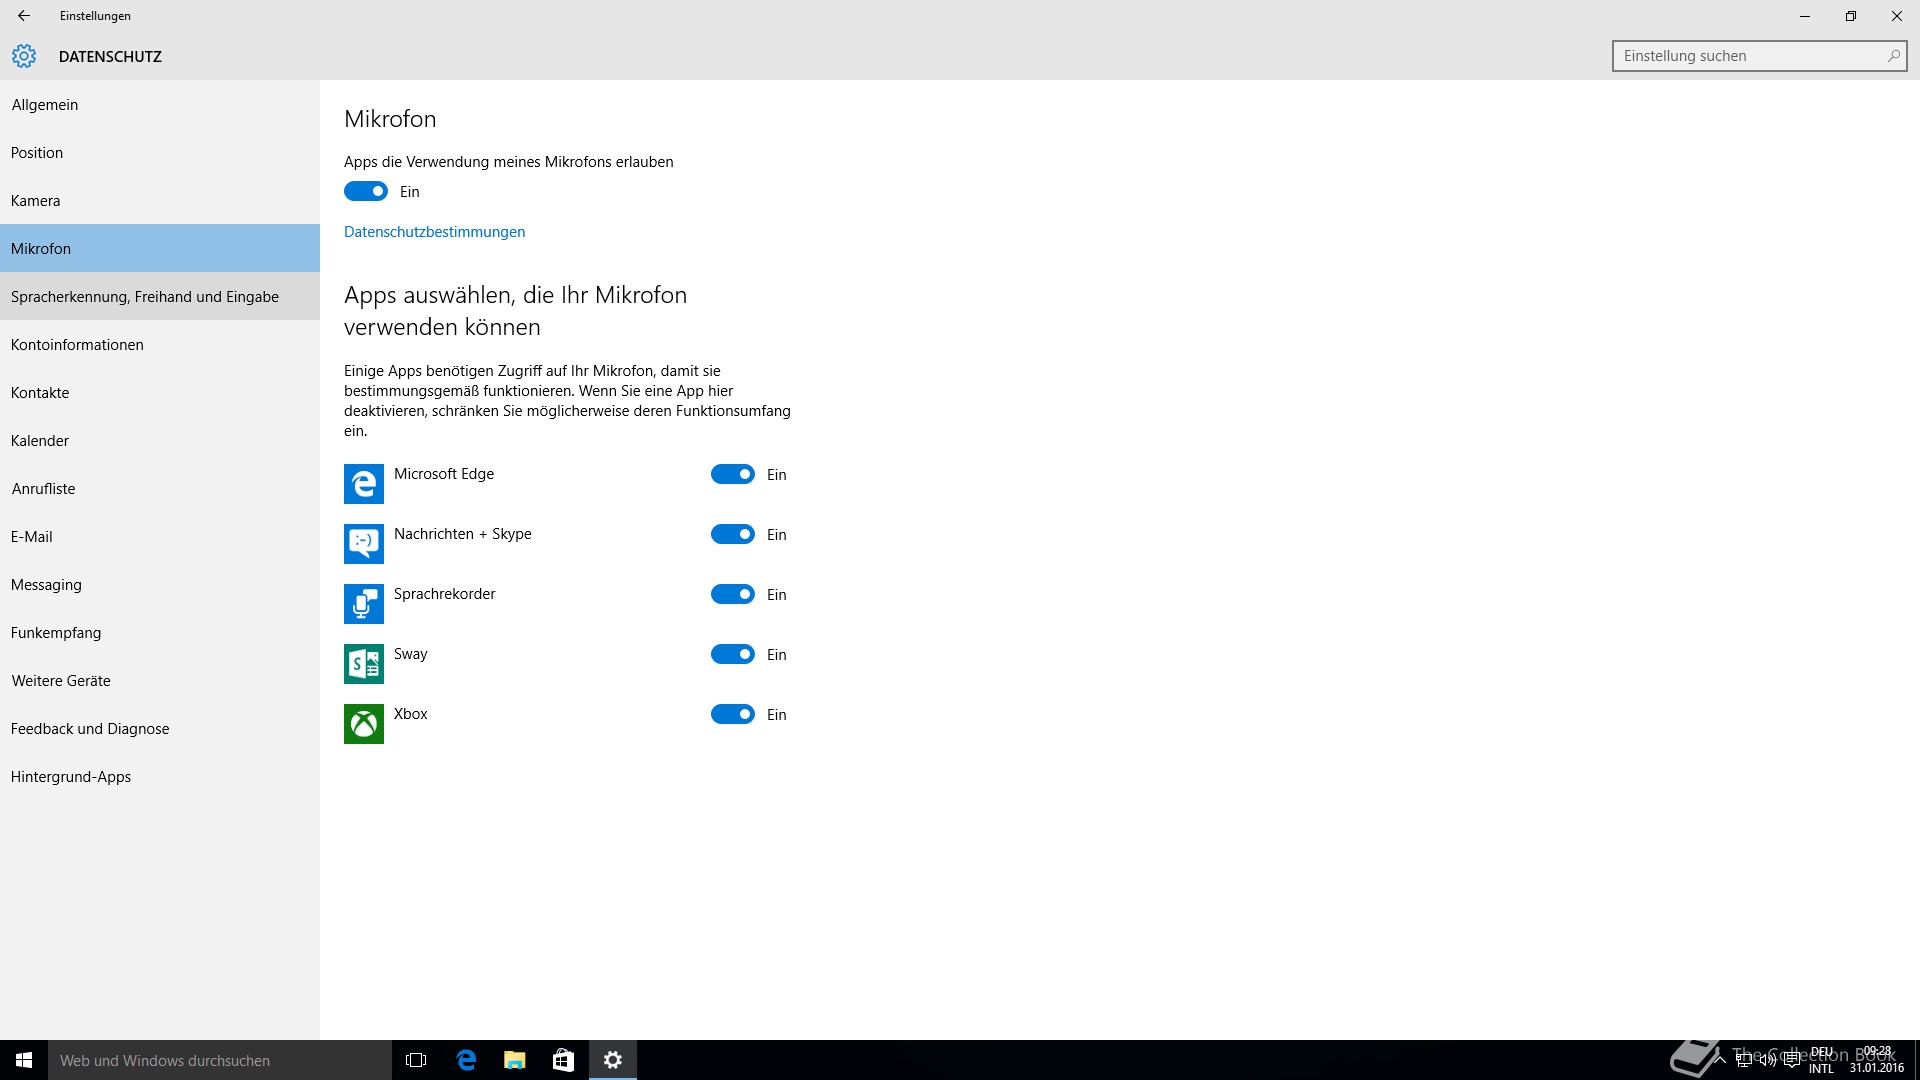Image resolution: width=1920 pixels, height=1080 pixels.
Task: Open the Windows Start menu
Action: [24, 1060]
